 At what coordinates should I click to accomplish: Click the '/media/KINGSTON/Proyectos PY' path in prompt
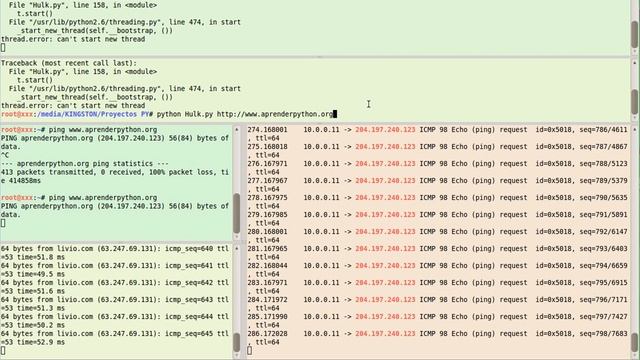click(93, 114)
